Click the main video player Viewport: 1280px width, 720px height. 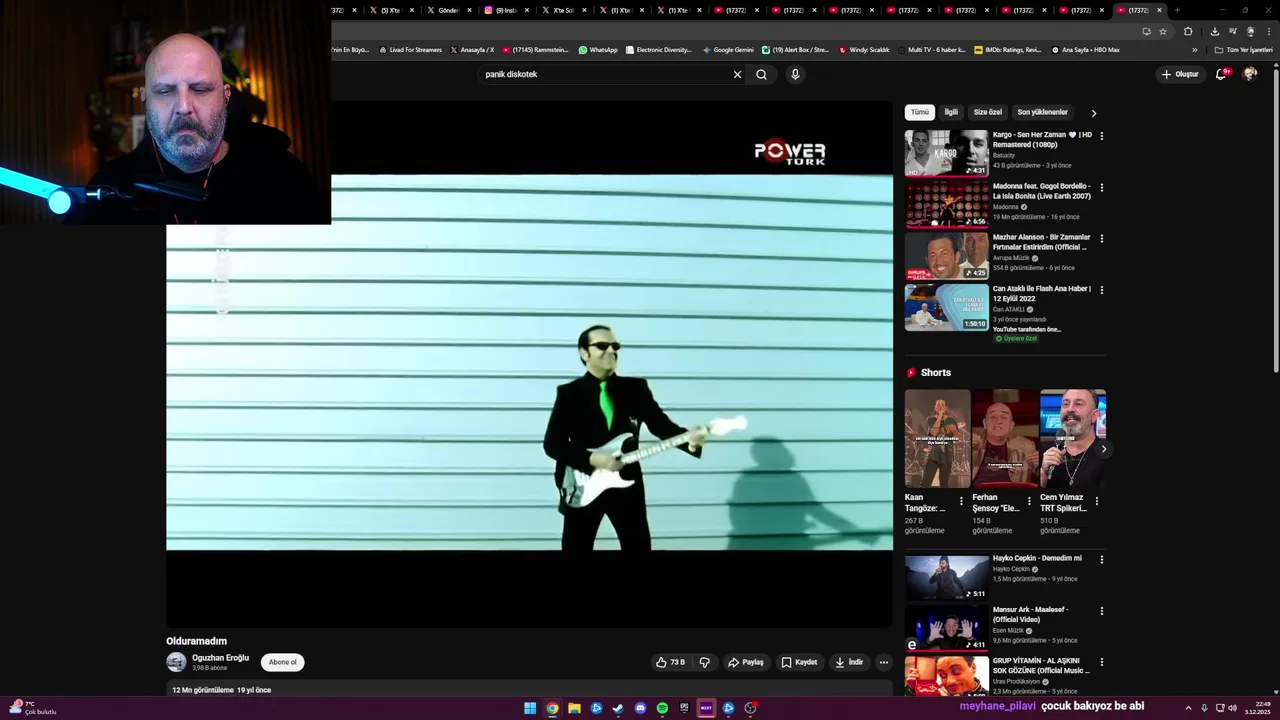pyautogui.click(x=529, y=362)
